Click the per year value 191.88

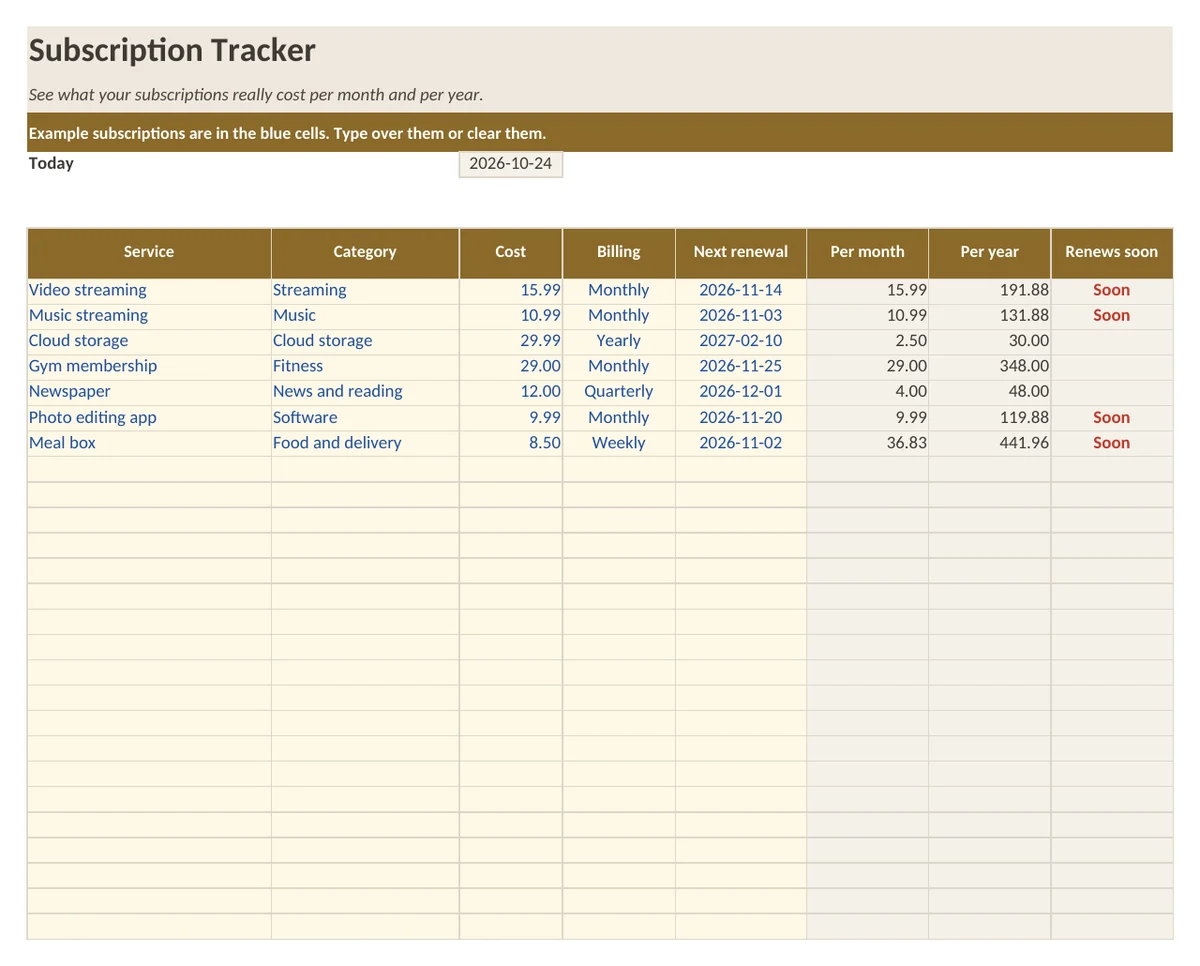990,290
